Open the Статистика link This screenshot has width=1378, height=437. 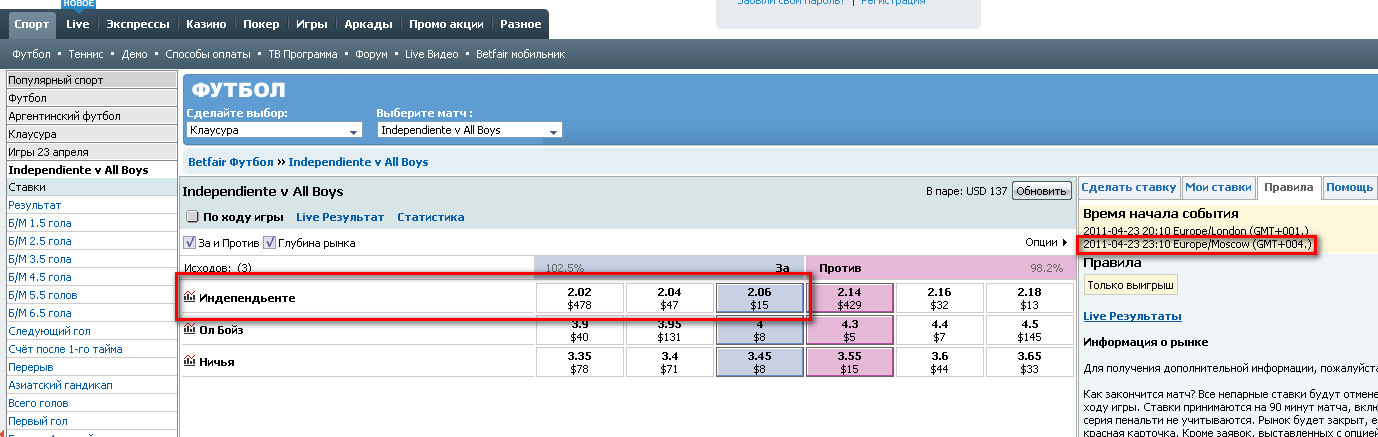click(x=430, y=217)
